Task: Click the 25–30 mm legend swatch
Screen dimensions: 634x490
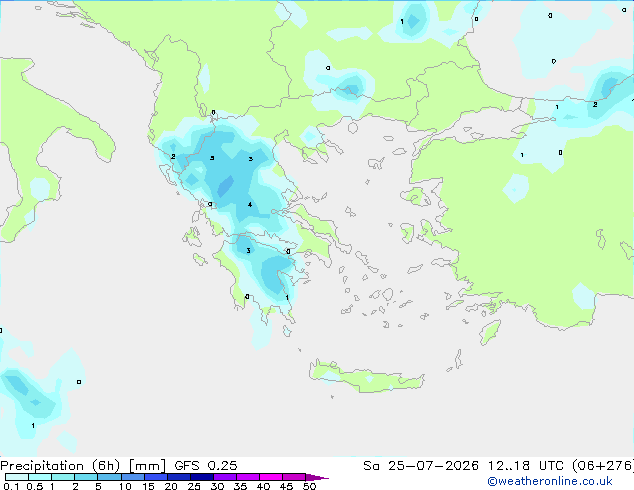Action: (x=202, y=477)
